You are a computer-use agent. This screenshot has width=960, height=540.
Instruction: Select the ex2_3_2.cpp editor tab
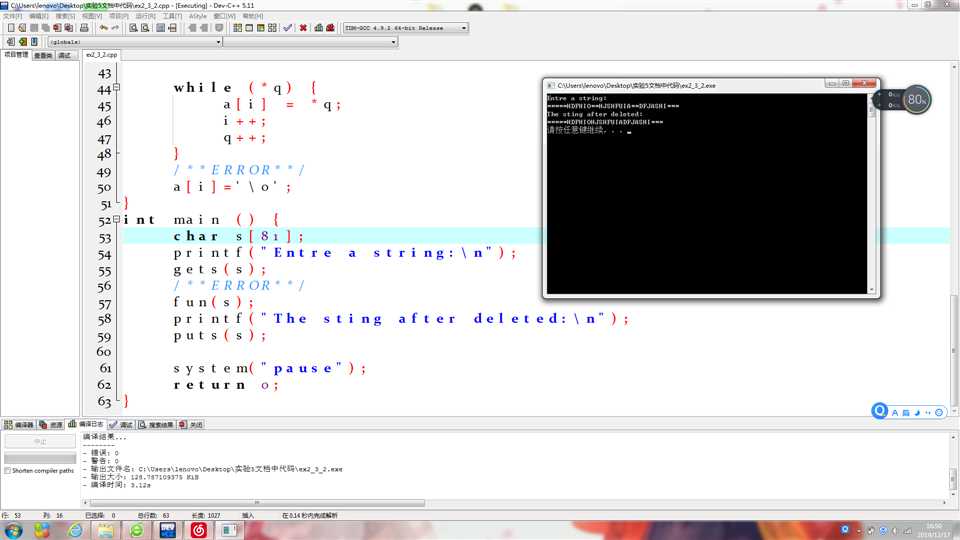click(x=102, y=55)
